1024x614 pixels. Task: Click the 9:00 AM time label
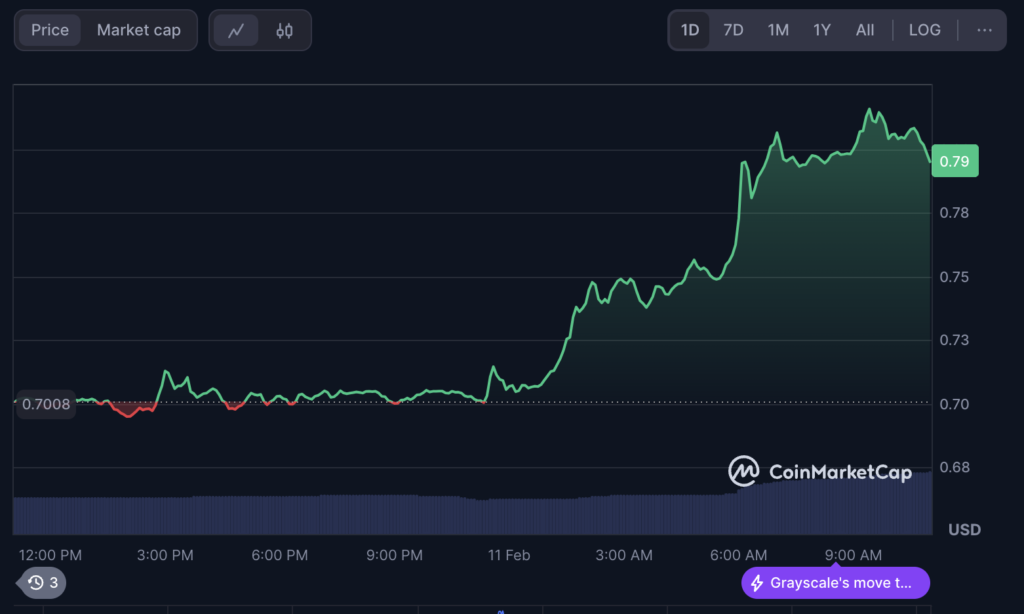853,555
